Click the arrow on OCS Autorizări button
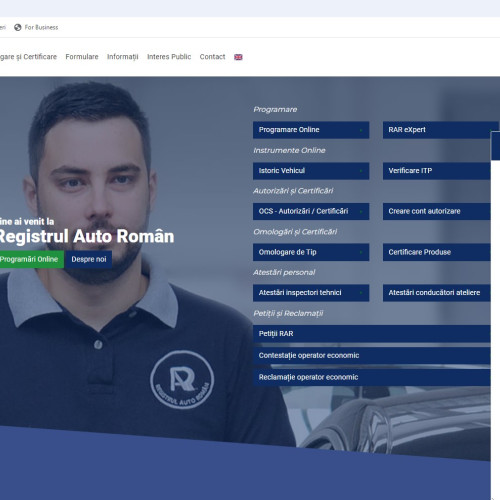500x500 pixels. pos(361,212)
